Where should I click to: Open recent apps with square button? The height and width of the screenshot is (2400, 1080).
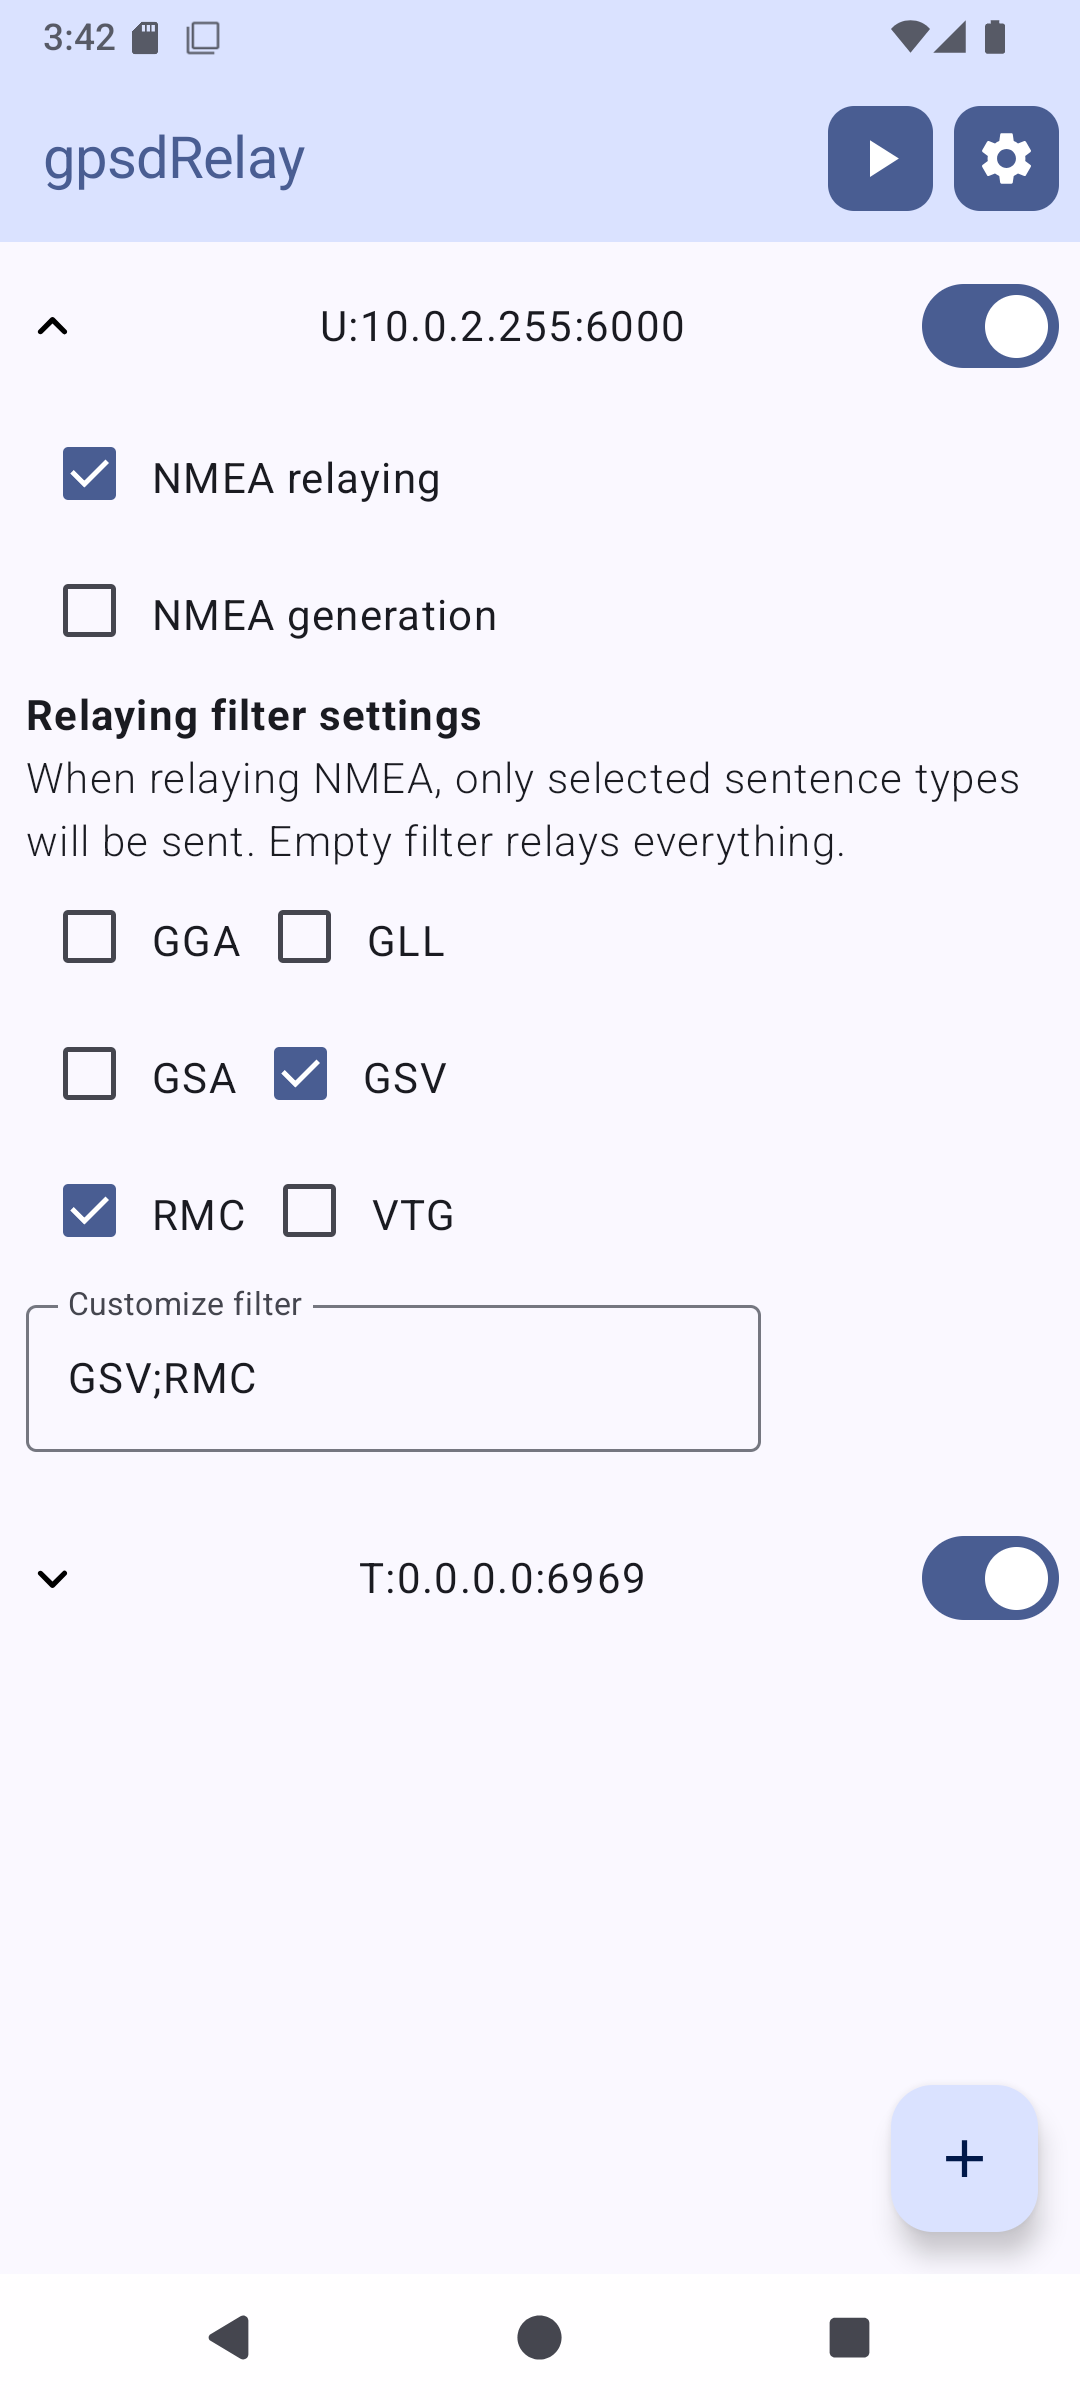pyautogui.click(x=849, y=2338)
